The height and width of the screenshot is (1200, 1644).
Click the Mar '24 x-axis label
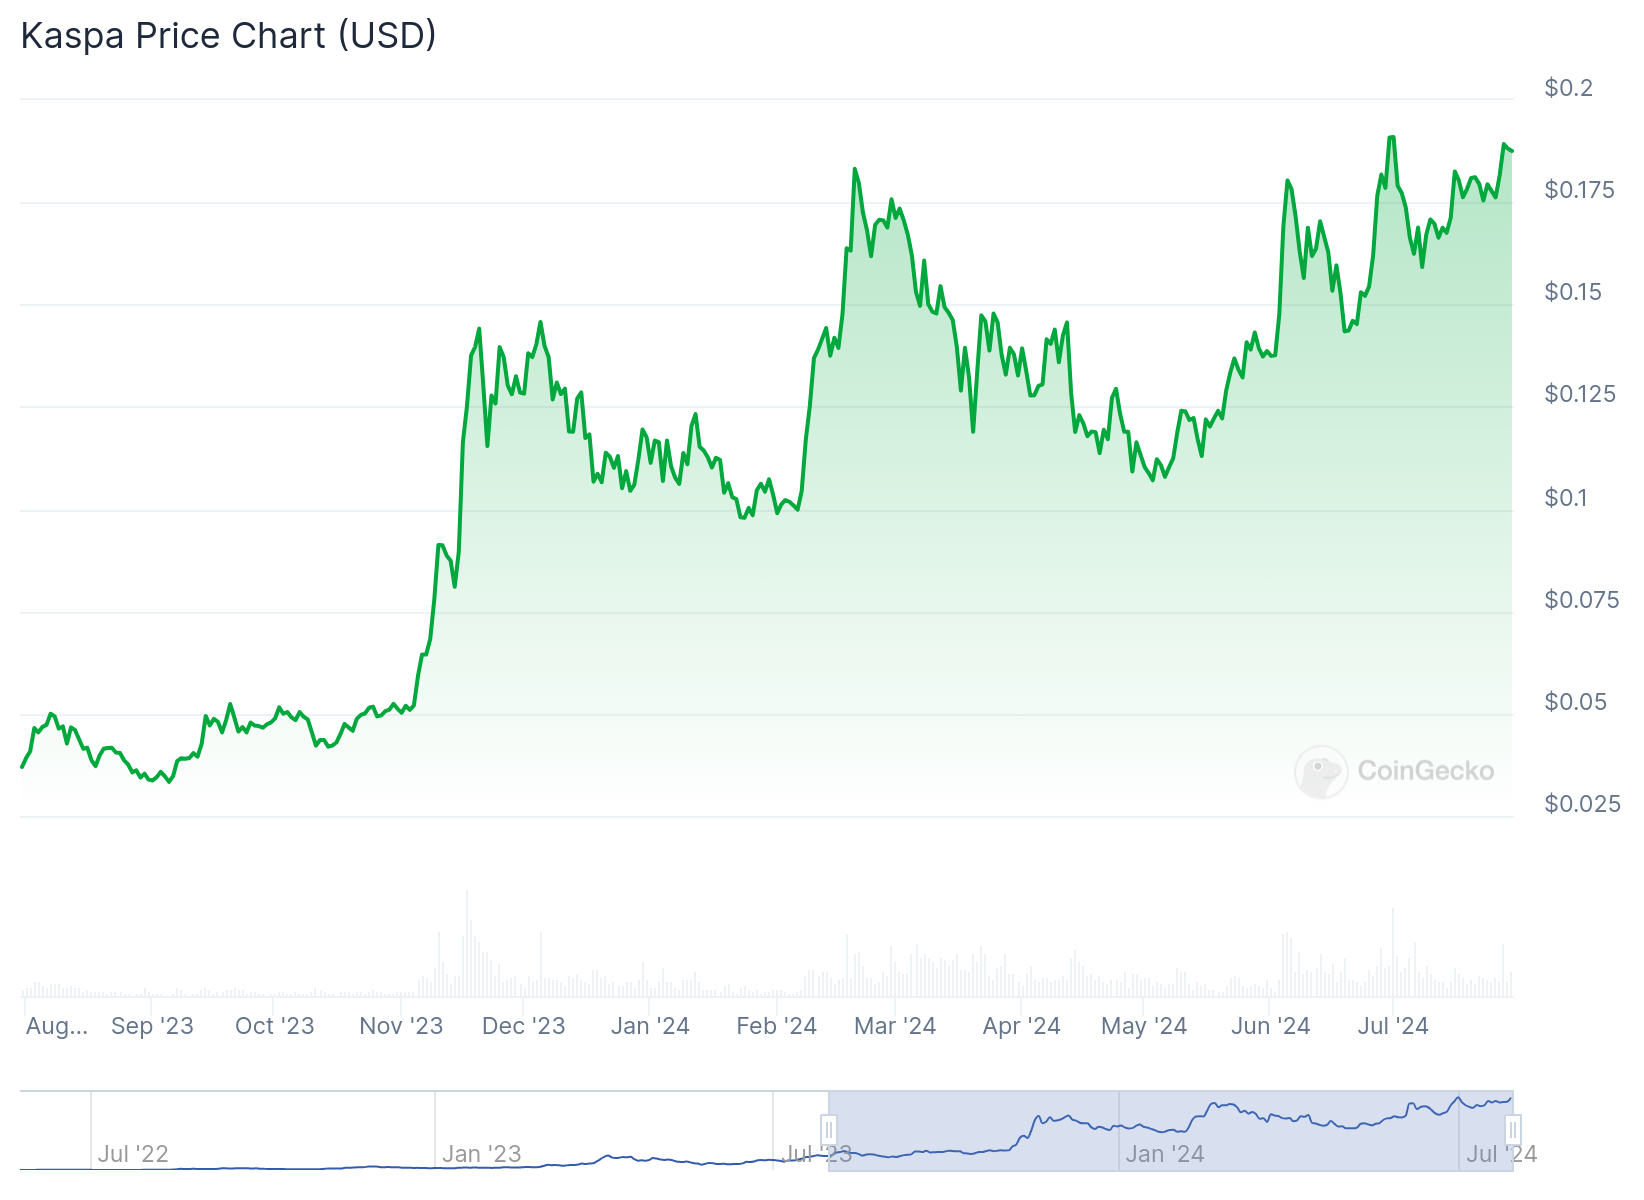(895, 1026)
